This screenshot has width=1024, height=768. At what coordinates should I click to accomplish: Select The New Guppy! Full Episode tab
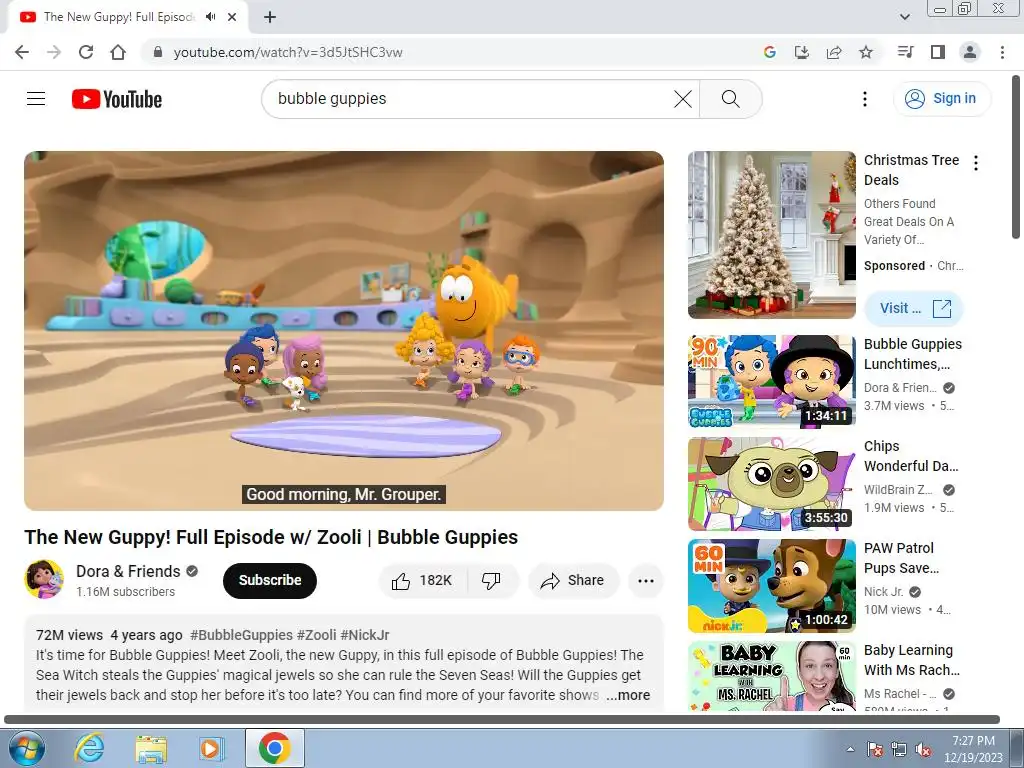(x=119, y=17)
